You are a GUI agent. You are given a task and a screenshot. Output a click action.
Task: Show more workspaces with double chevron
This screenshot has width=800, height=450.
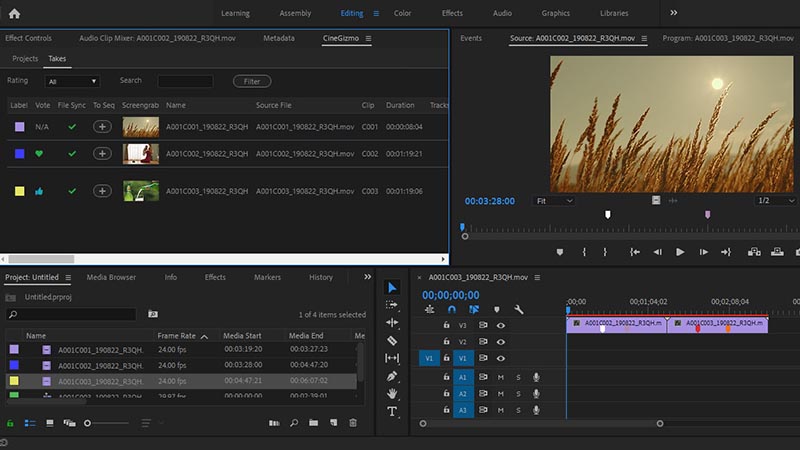(x=673, y=13)
